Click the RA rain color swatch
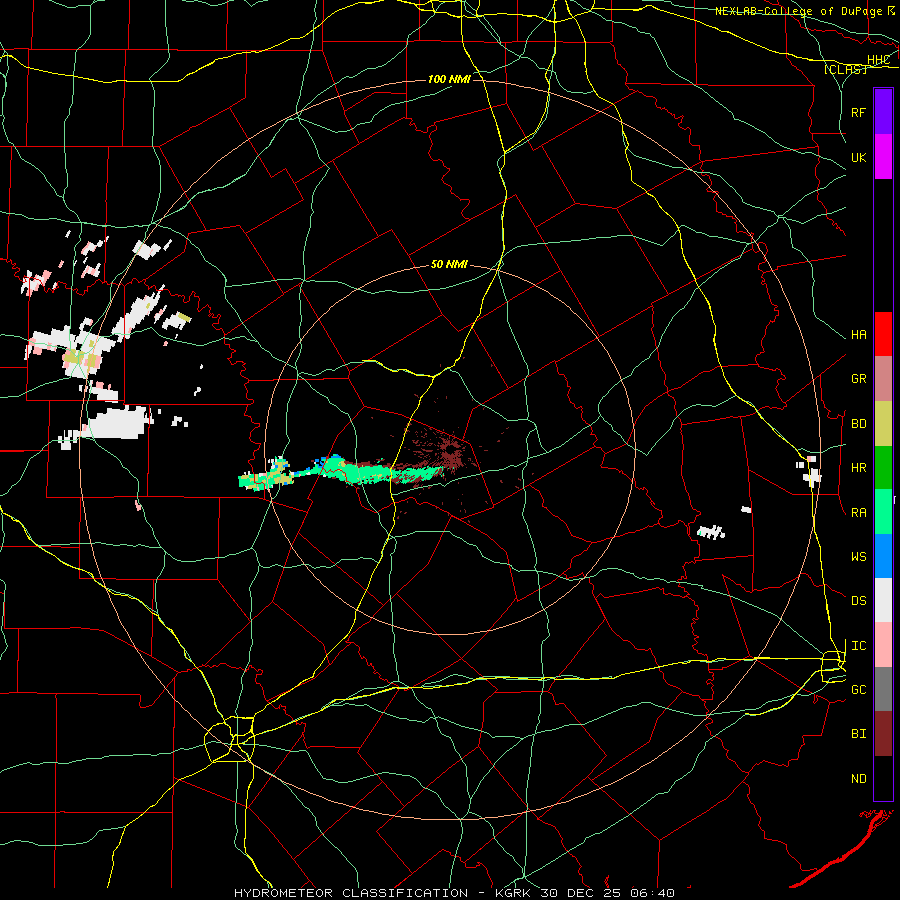Screen dimensions: 900x900 coord(883,512)
